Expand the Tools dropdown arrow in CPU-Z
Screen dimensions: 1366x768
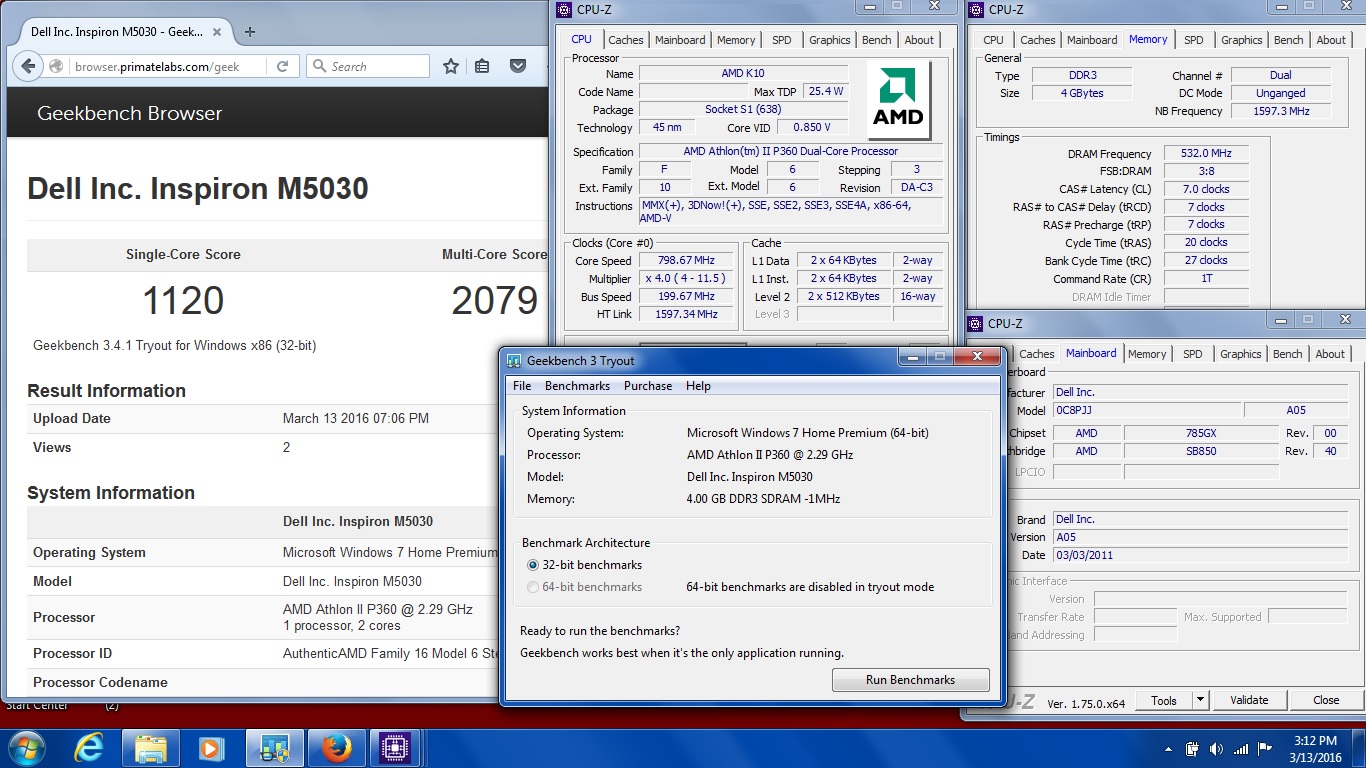(x=1201, y=700)
